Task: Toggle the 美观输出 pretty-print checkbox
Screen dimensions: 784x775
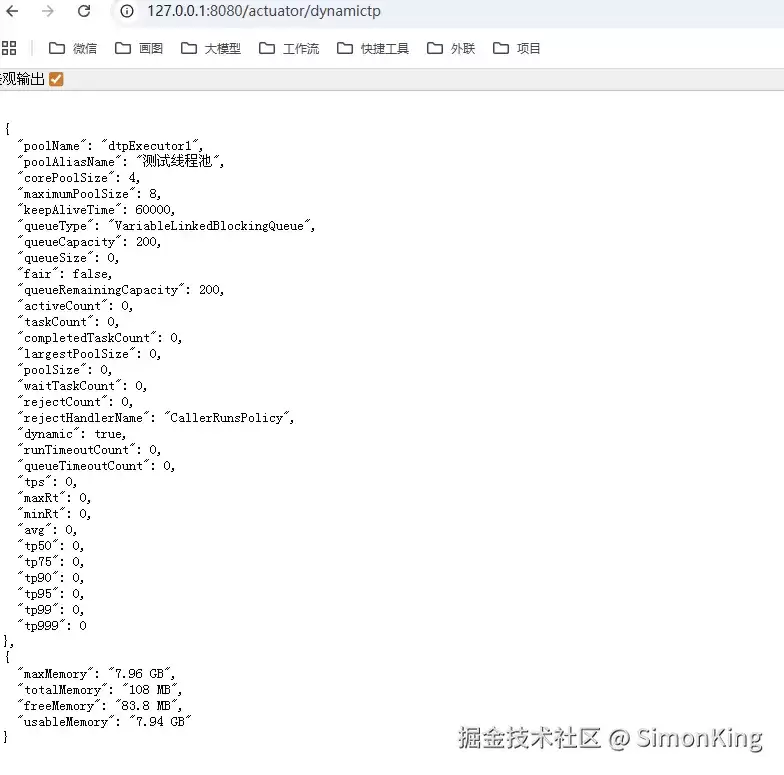Action: [x=56, y=79]
